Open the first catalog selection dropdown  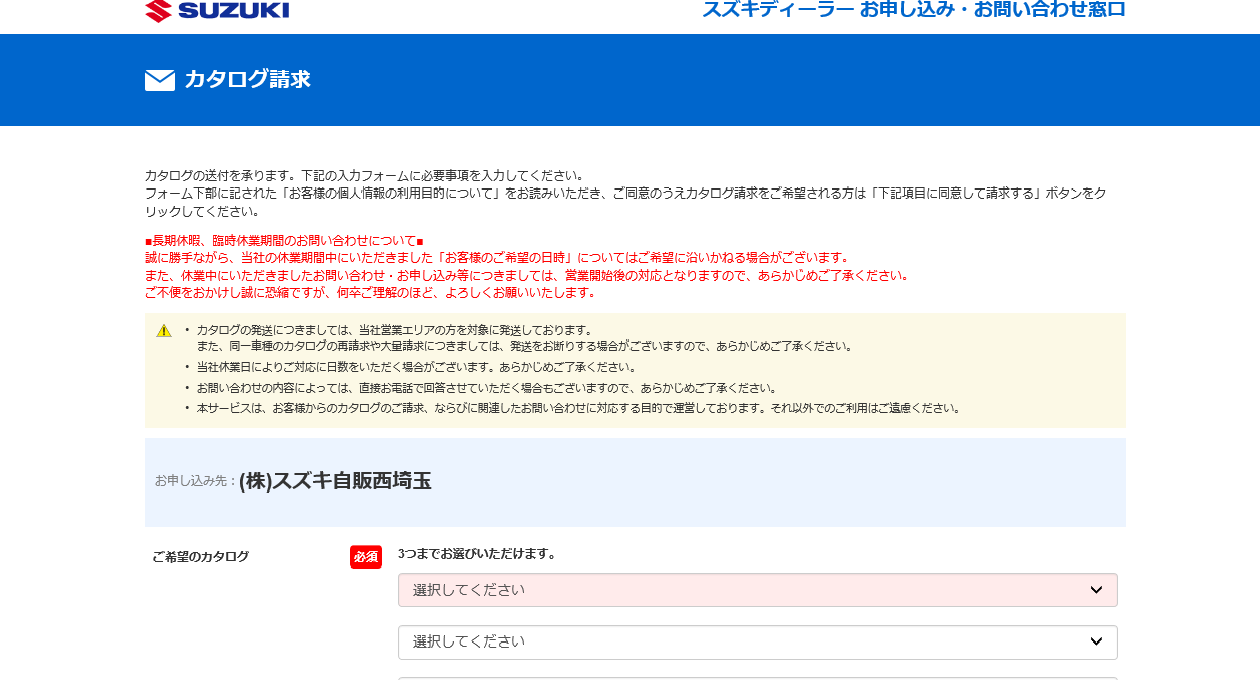click(758, 590)
